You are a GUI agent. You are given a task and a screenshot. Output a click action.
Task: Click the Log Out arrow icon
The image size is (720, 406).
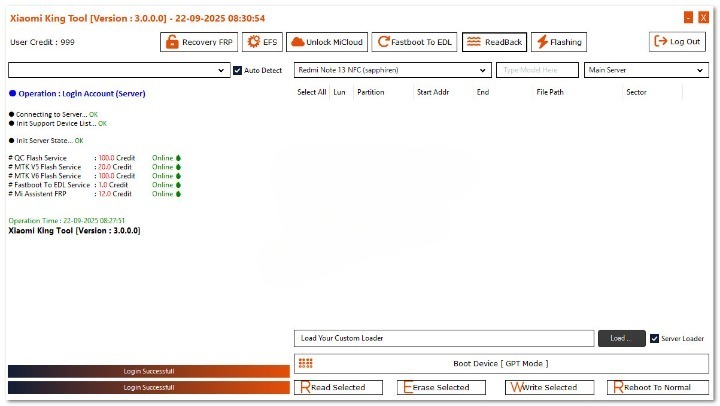click(x=660, y=42)
